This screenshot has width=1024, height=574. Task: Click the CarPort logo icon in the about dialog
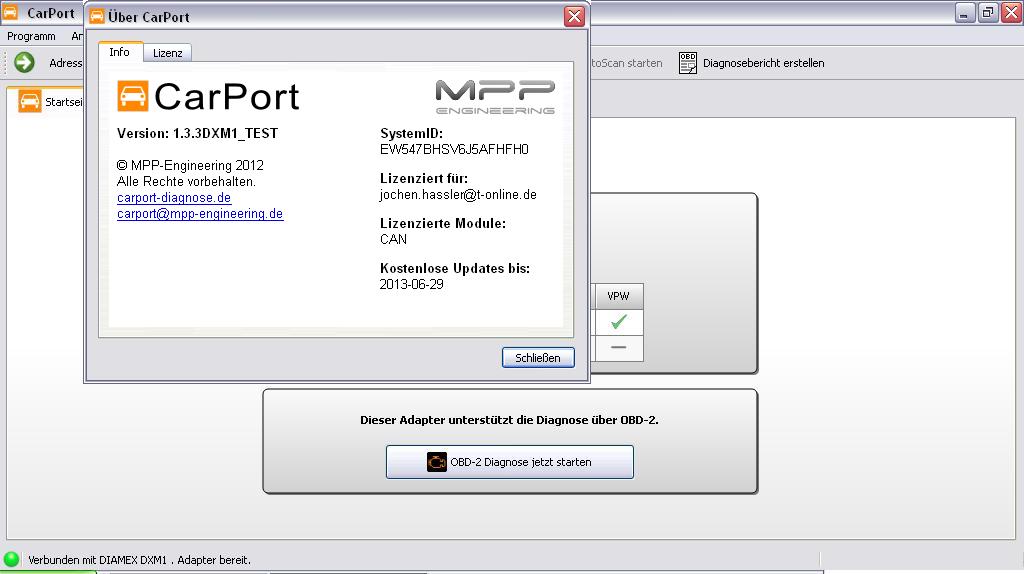tap(133, 96)
